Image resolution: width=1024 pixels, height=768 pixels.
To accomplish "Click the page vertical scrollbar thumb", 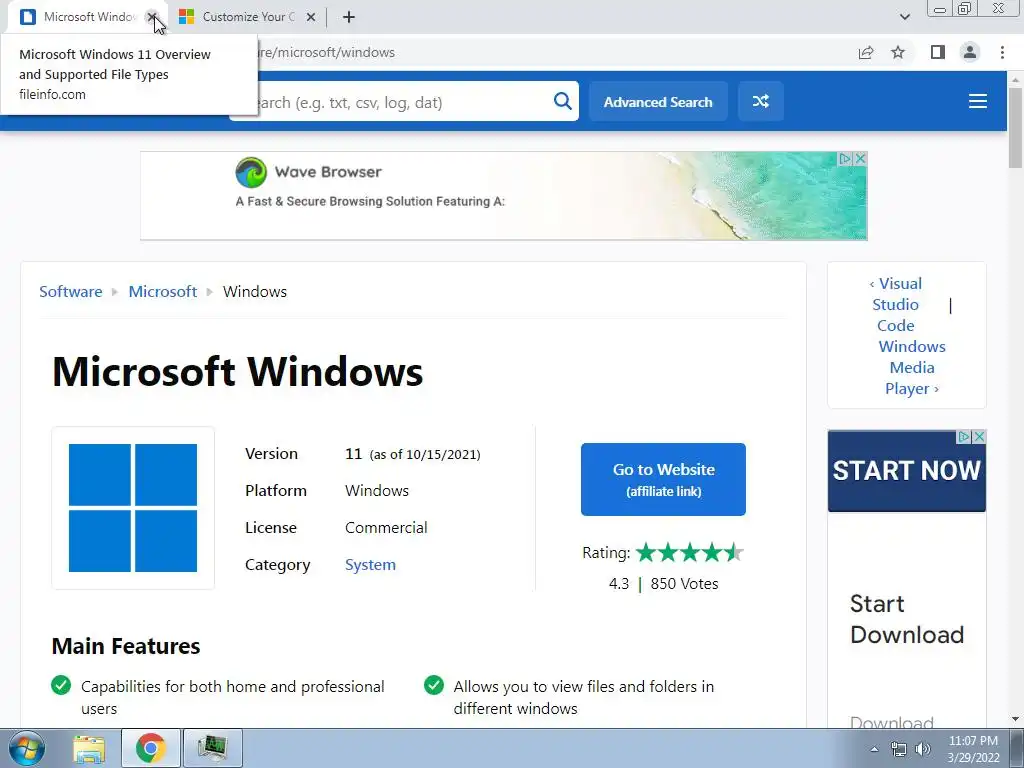I will pos(1015,127).
